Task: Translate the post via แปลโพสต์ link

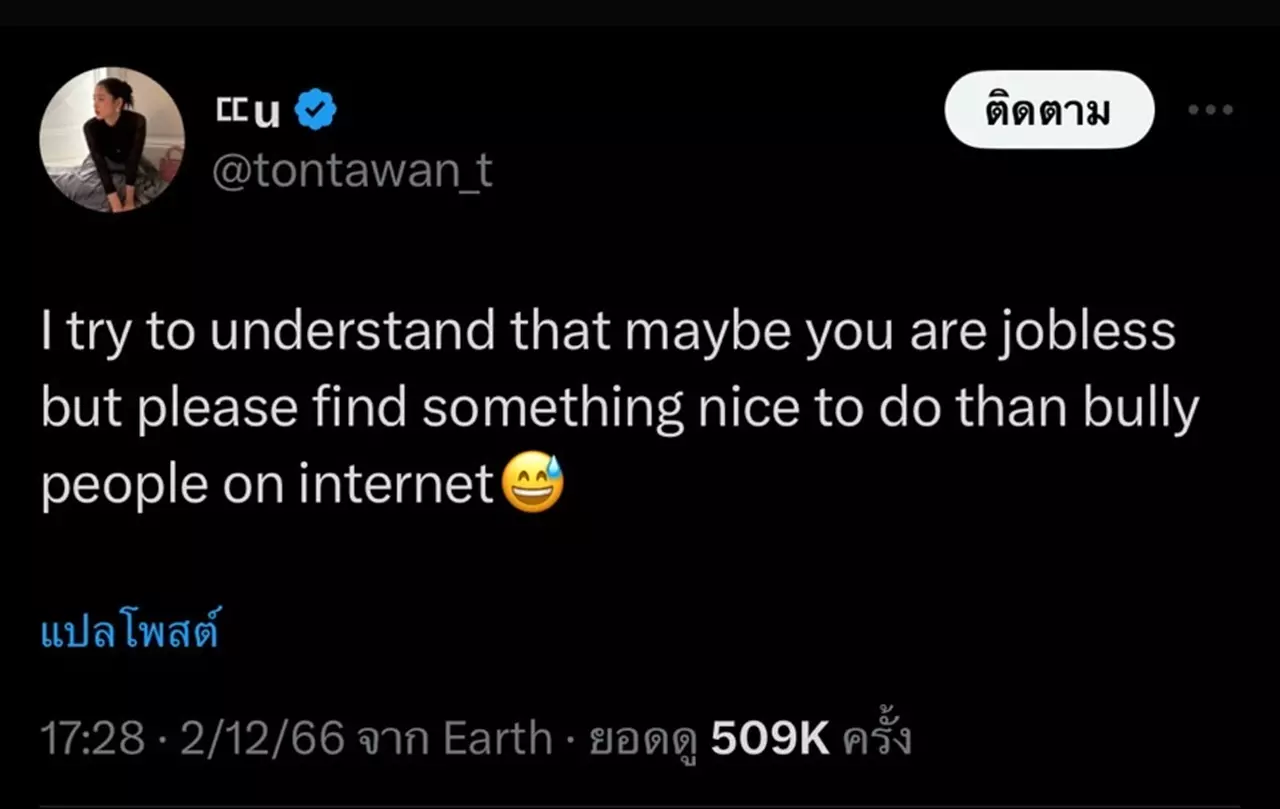Action: (x=129, y=634)
